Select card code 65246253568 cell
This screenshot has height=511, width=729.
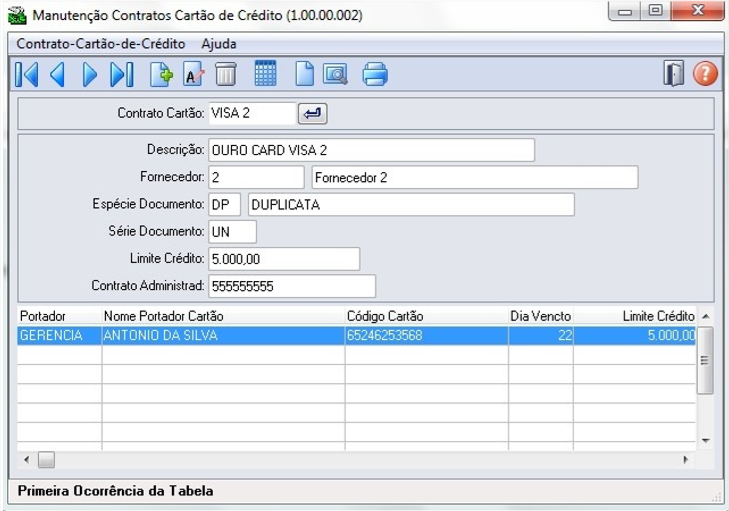coord(426,336)
